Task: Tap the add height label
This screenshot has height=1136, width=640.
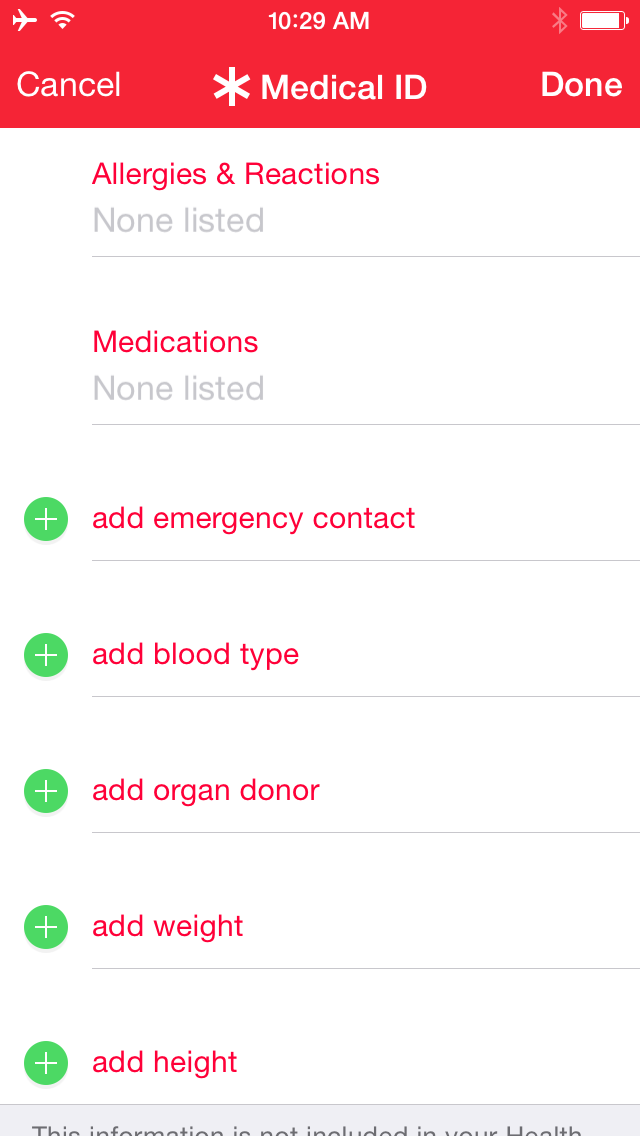Action: coord(165,1063)
